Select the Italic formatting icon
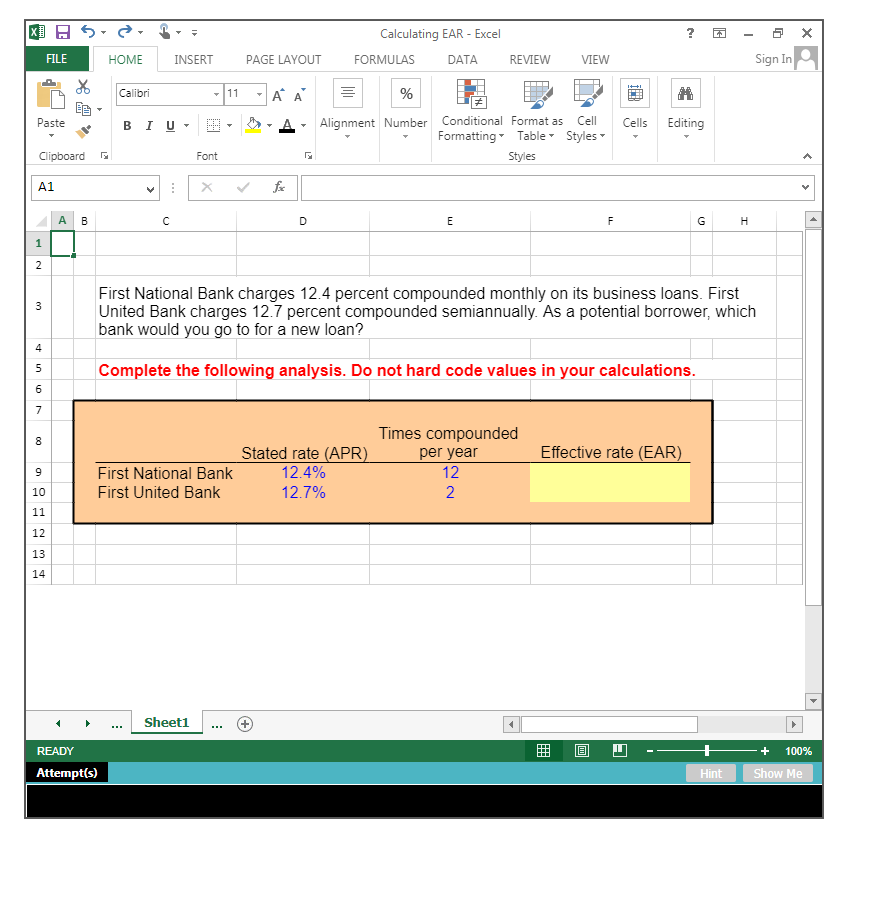This screenshot has width=886, height=903. coord(147,125)
